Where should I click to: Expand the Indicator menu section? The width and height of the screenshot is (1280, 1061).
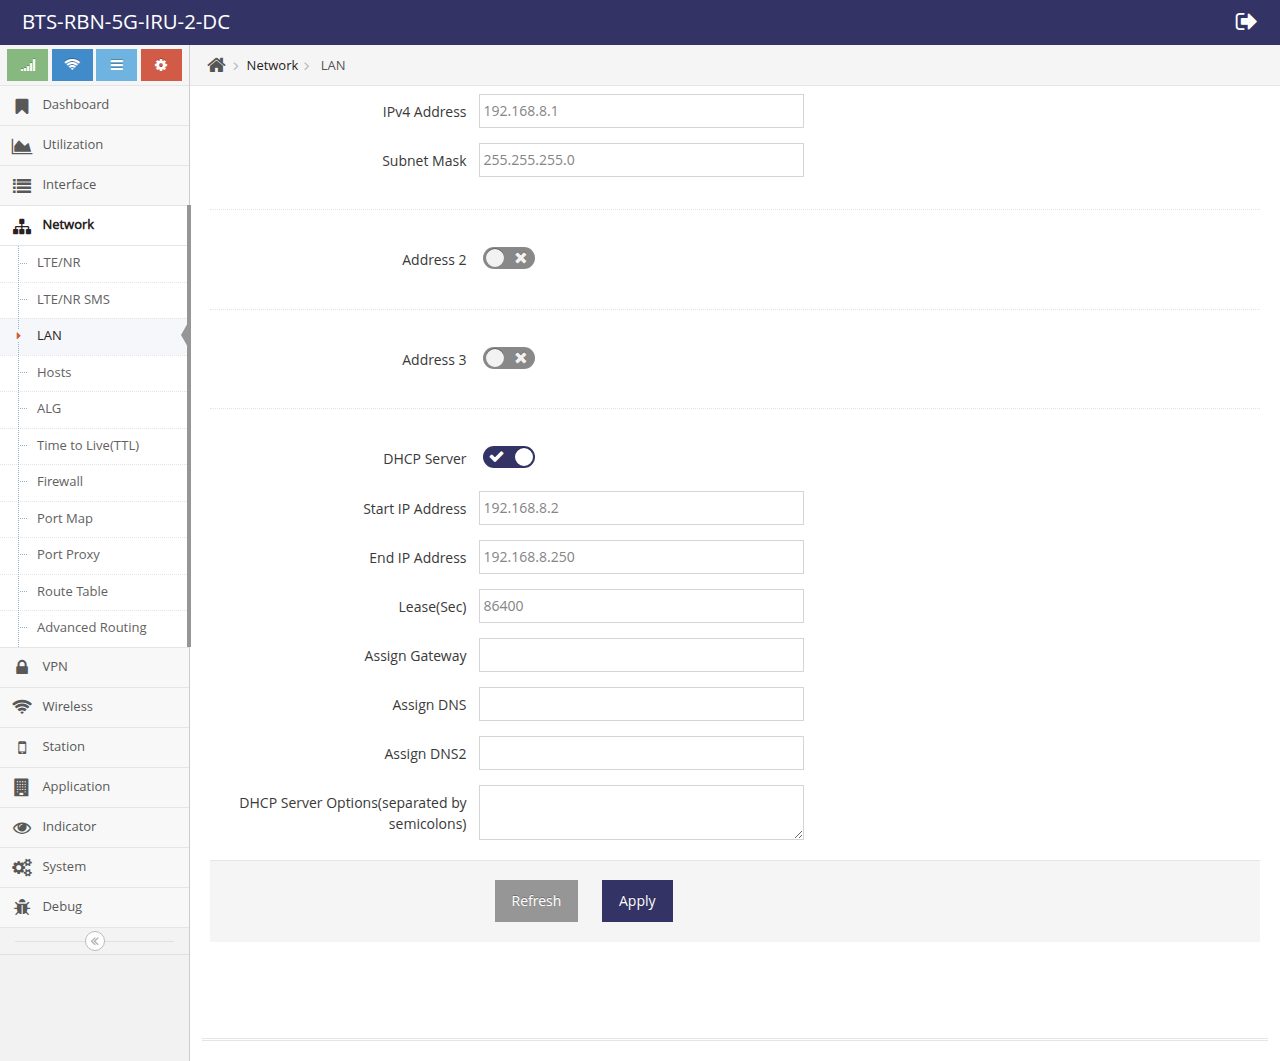(x=94, y=827)
